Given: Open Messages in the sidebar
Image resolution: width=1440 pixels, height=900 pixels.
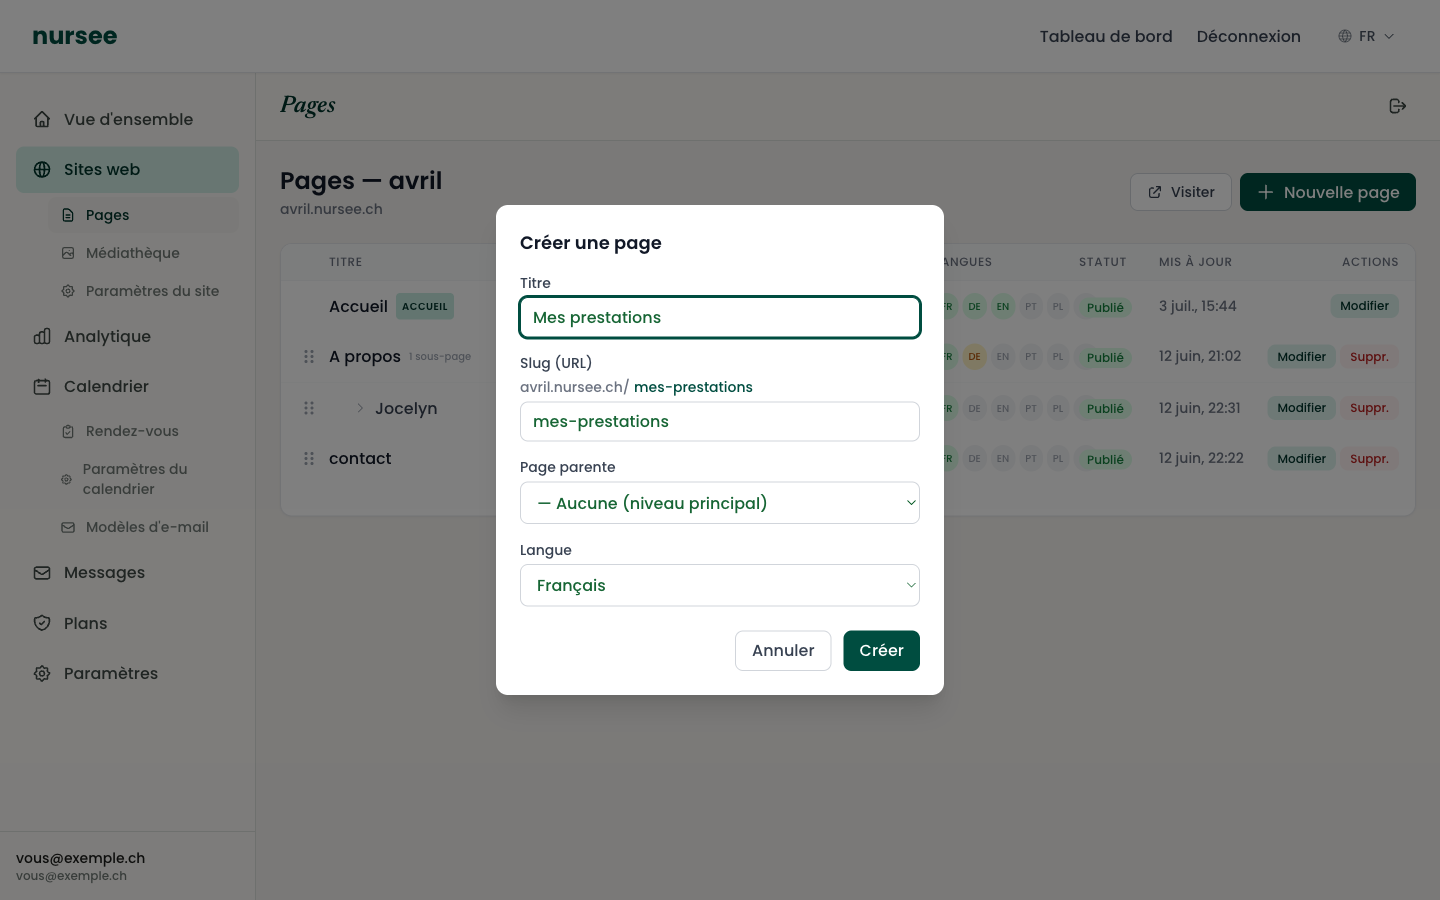Looking at the screenshot, I should coord(127,572).
